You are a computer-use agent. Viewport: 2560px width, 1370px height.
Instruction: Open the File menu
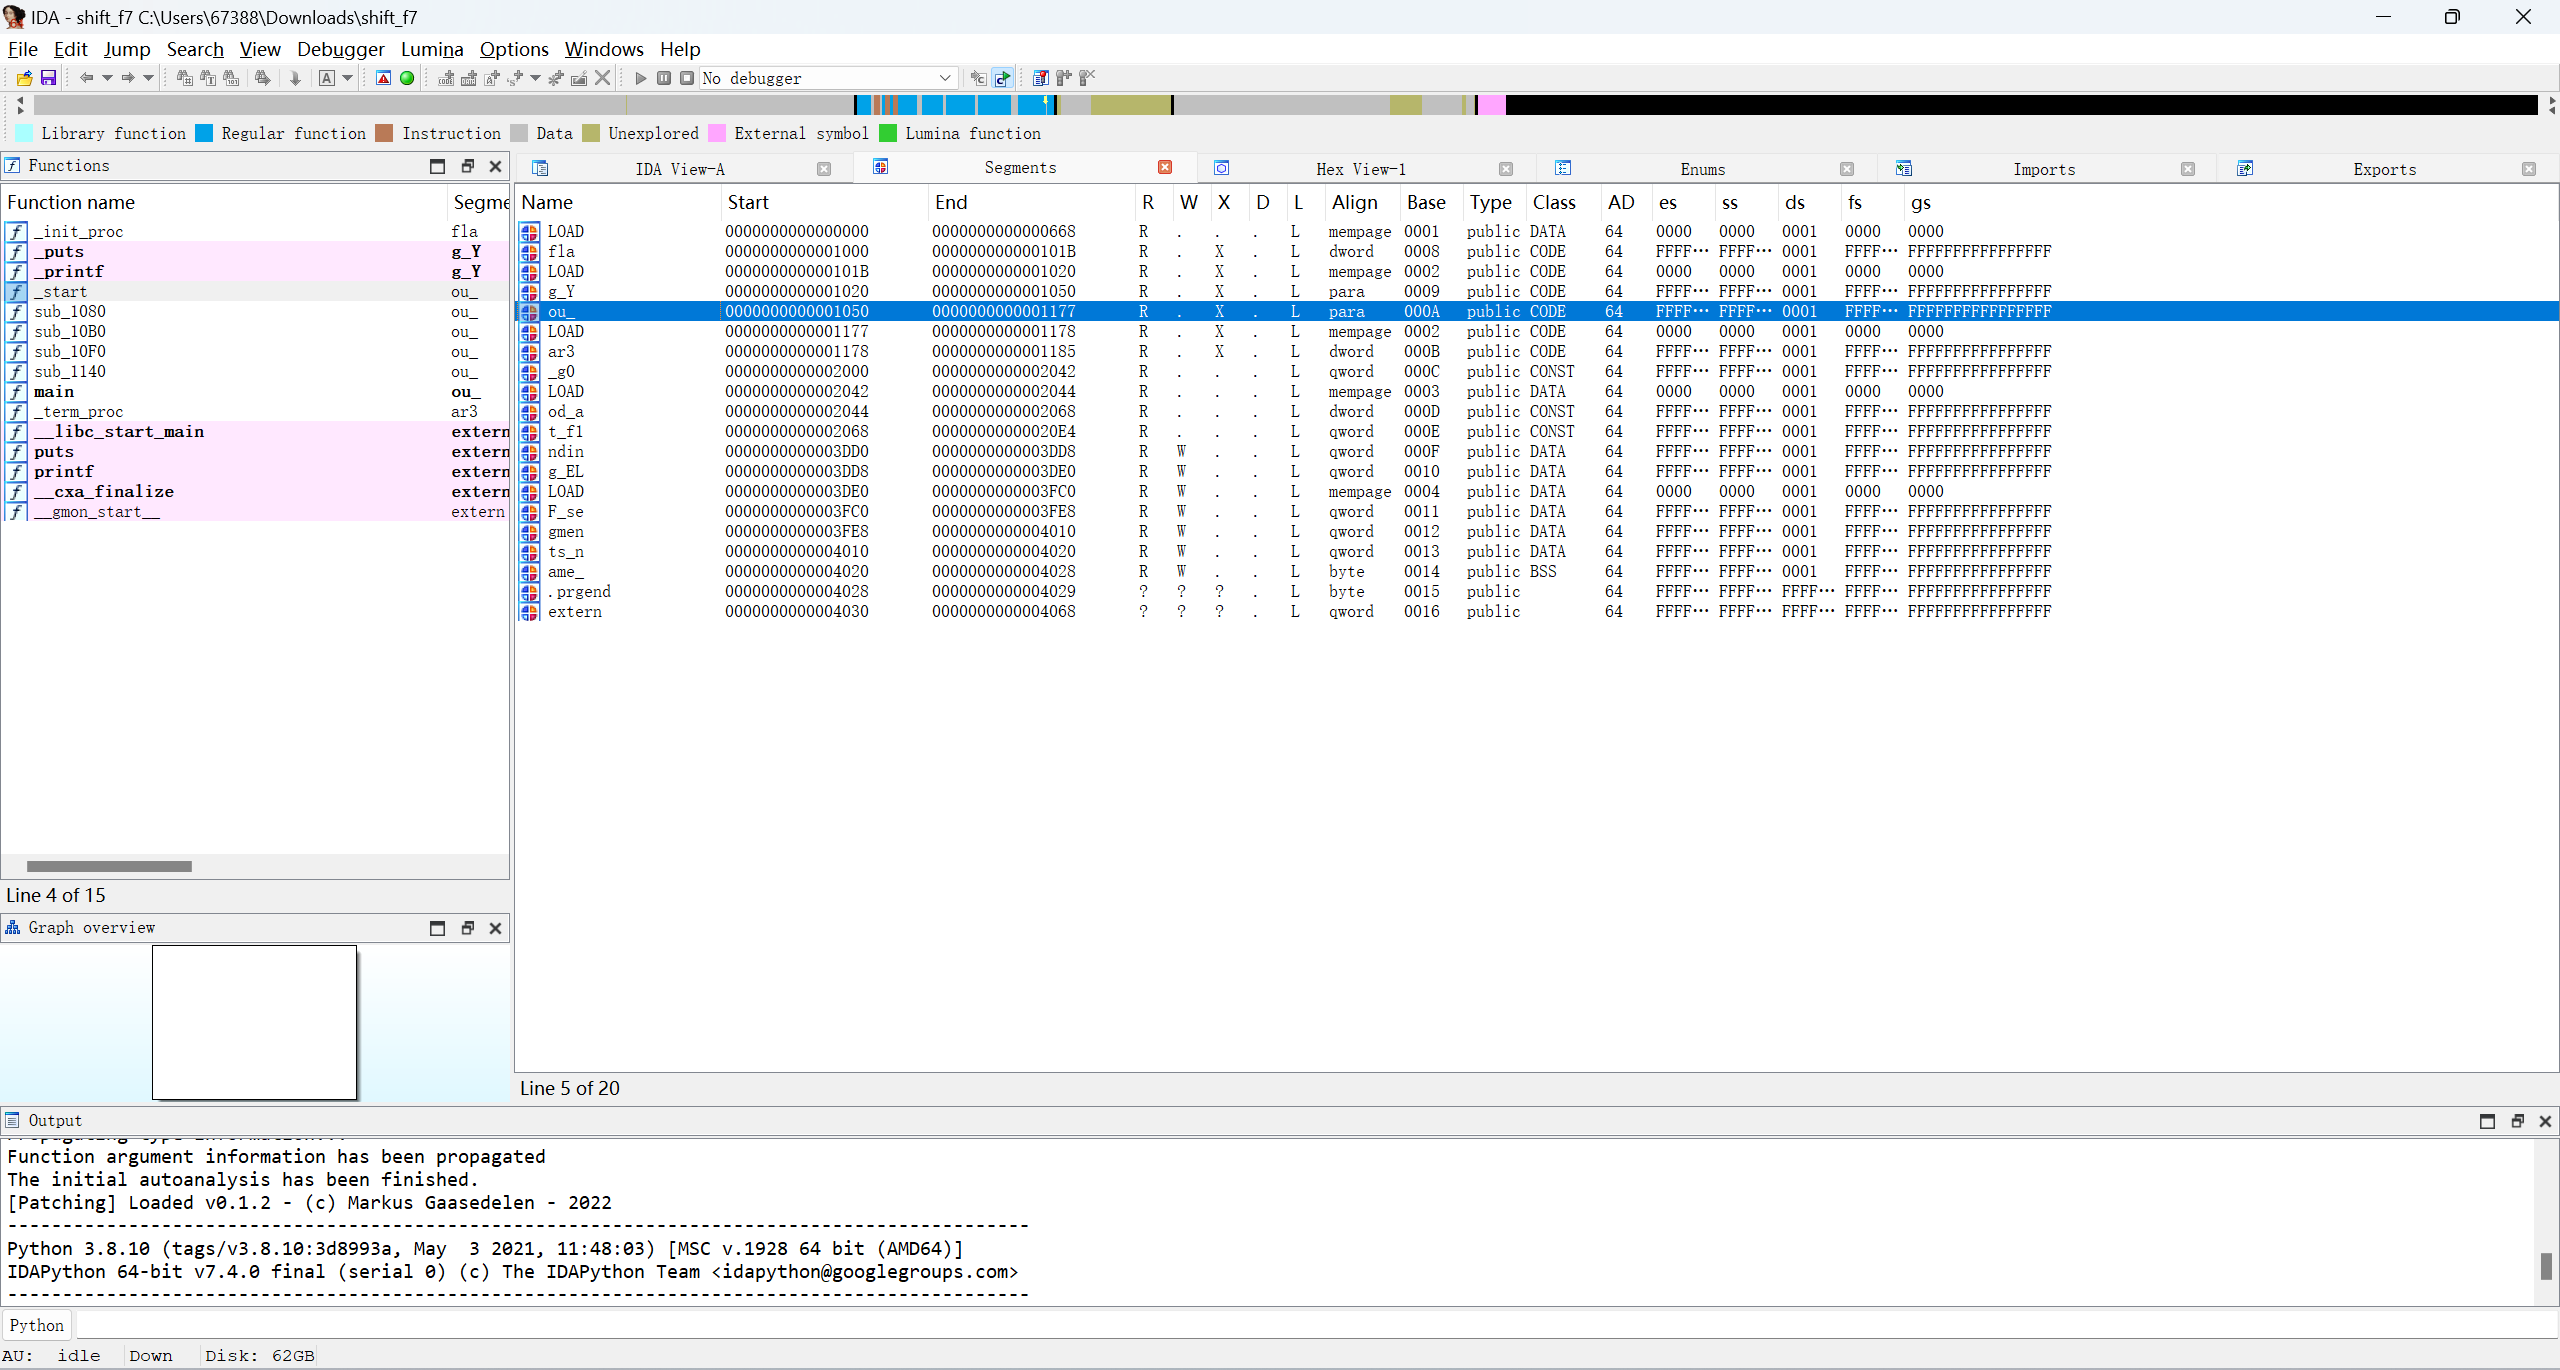22,49
